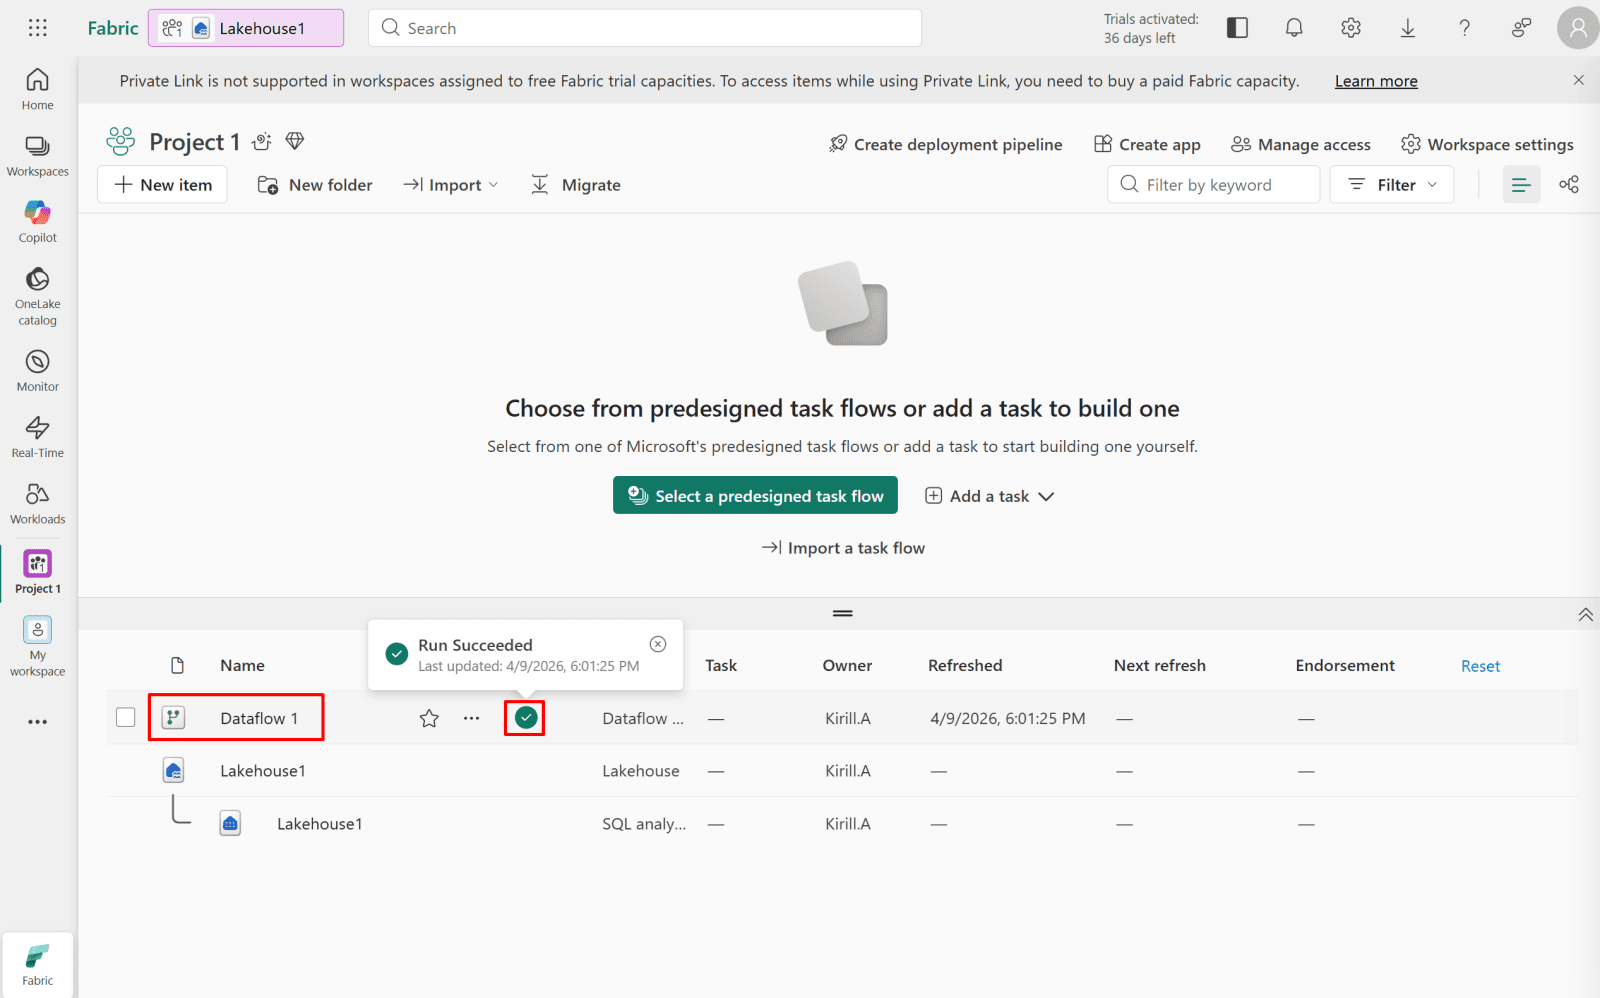Follow the Learn more link

(1375, 81)
